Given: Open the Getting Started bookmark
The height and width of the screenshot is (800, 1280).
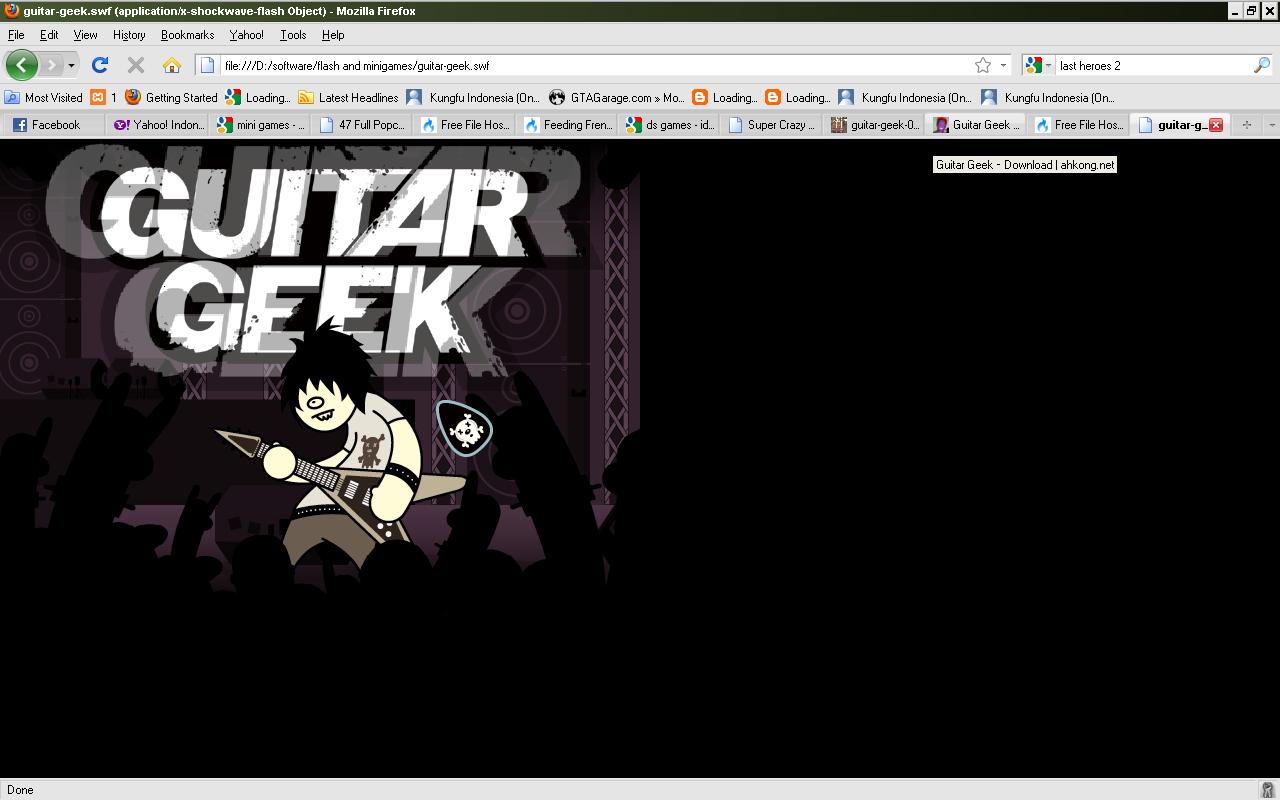Looking at the screenshot, I should [171, 97].
